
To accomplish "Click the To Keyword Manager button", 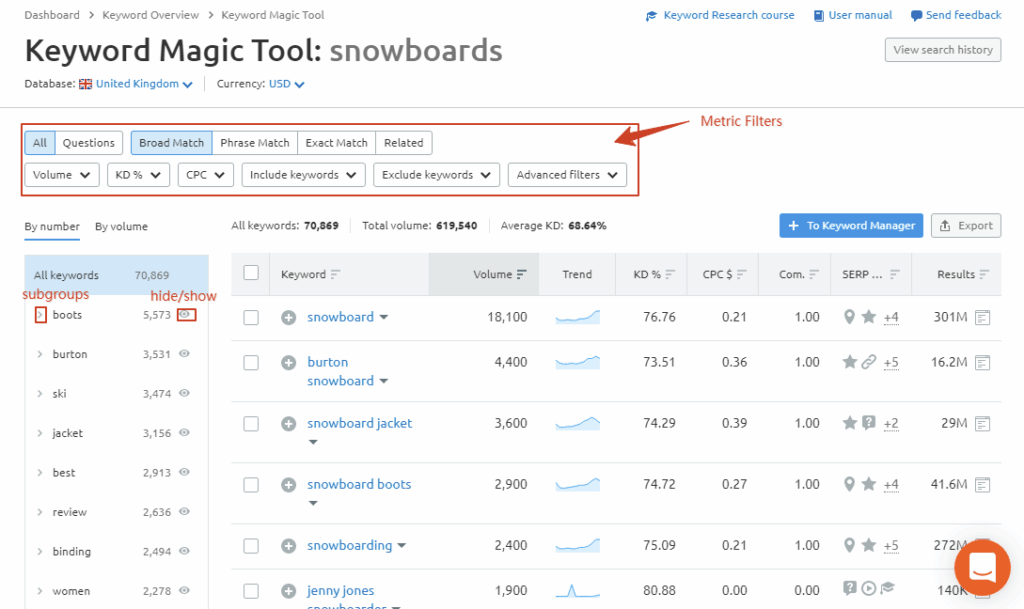I will [x=851, y=226].
